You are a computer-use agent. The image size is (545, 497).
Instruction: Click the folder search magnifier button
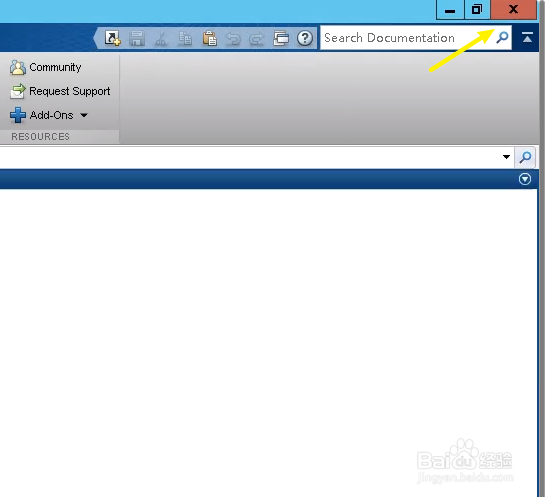(x=525, y=157)
